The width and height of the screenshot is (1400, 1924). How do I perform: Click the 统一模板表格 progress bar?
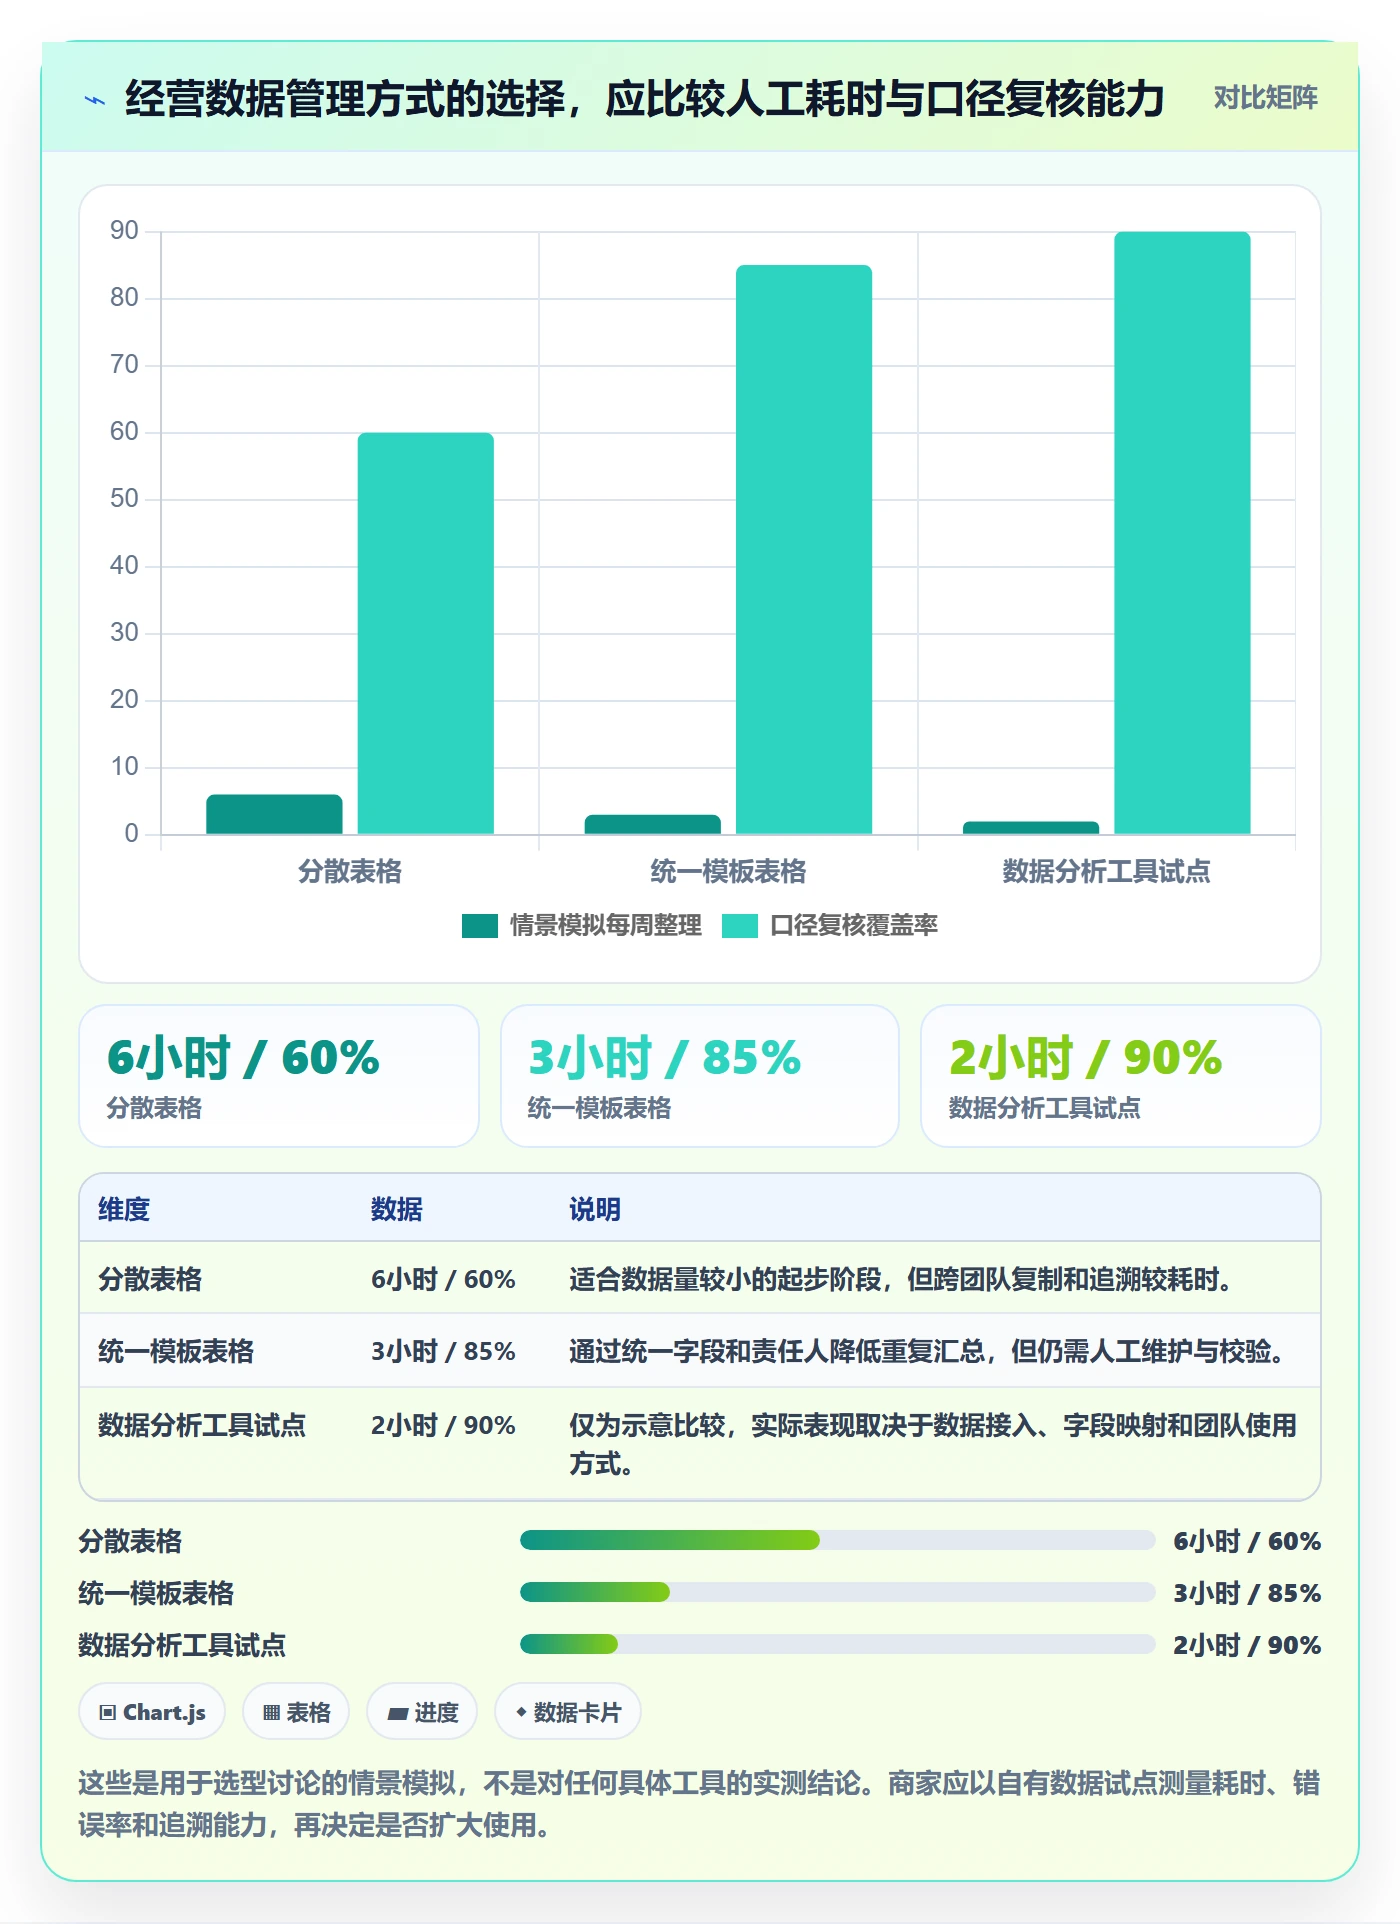(x=838, y=1592)
